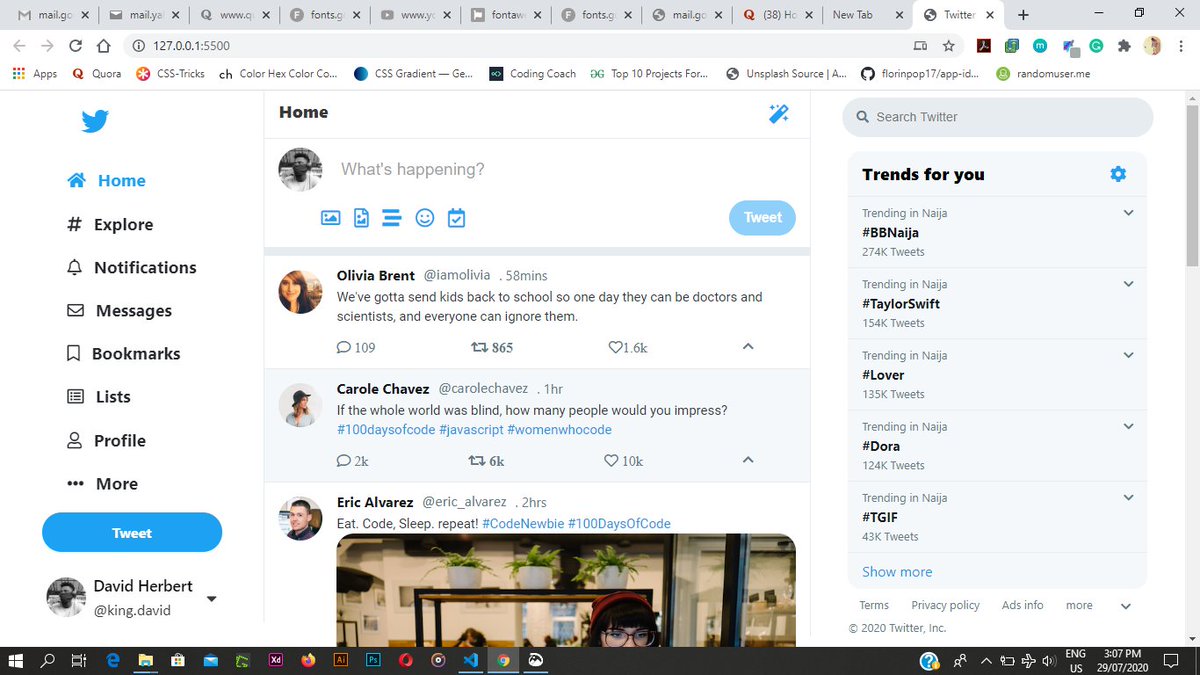Image resolution: width=1200 pixels, height=675 pixels.
Task: Go to Chrome home page icon
Action: 103,46
